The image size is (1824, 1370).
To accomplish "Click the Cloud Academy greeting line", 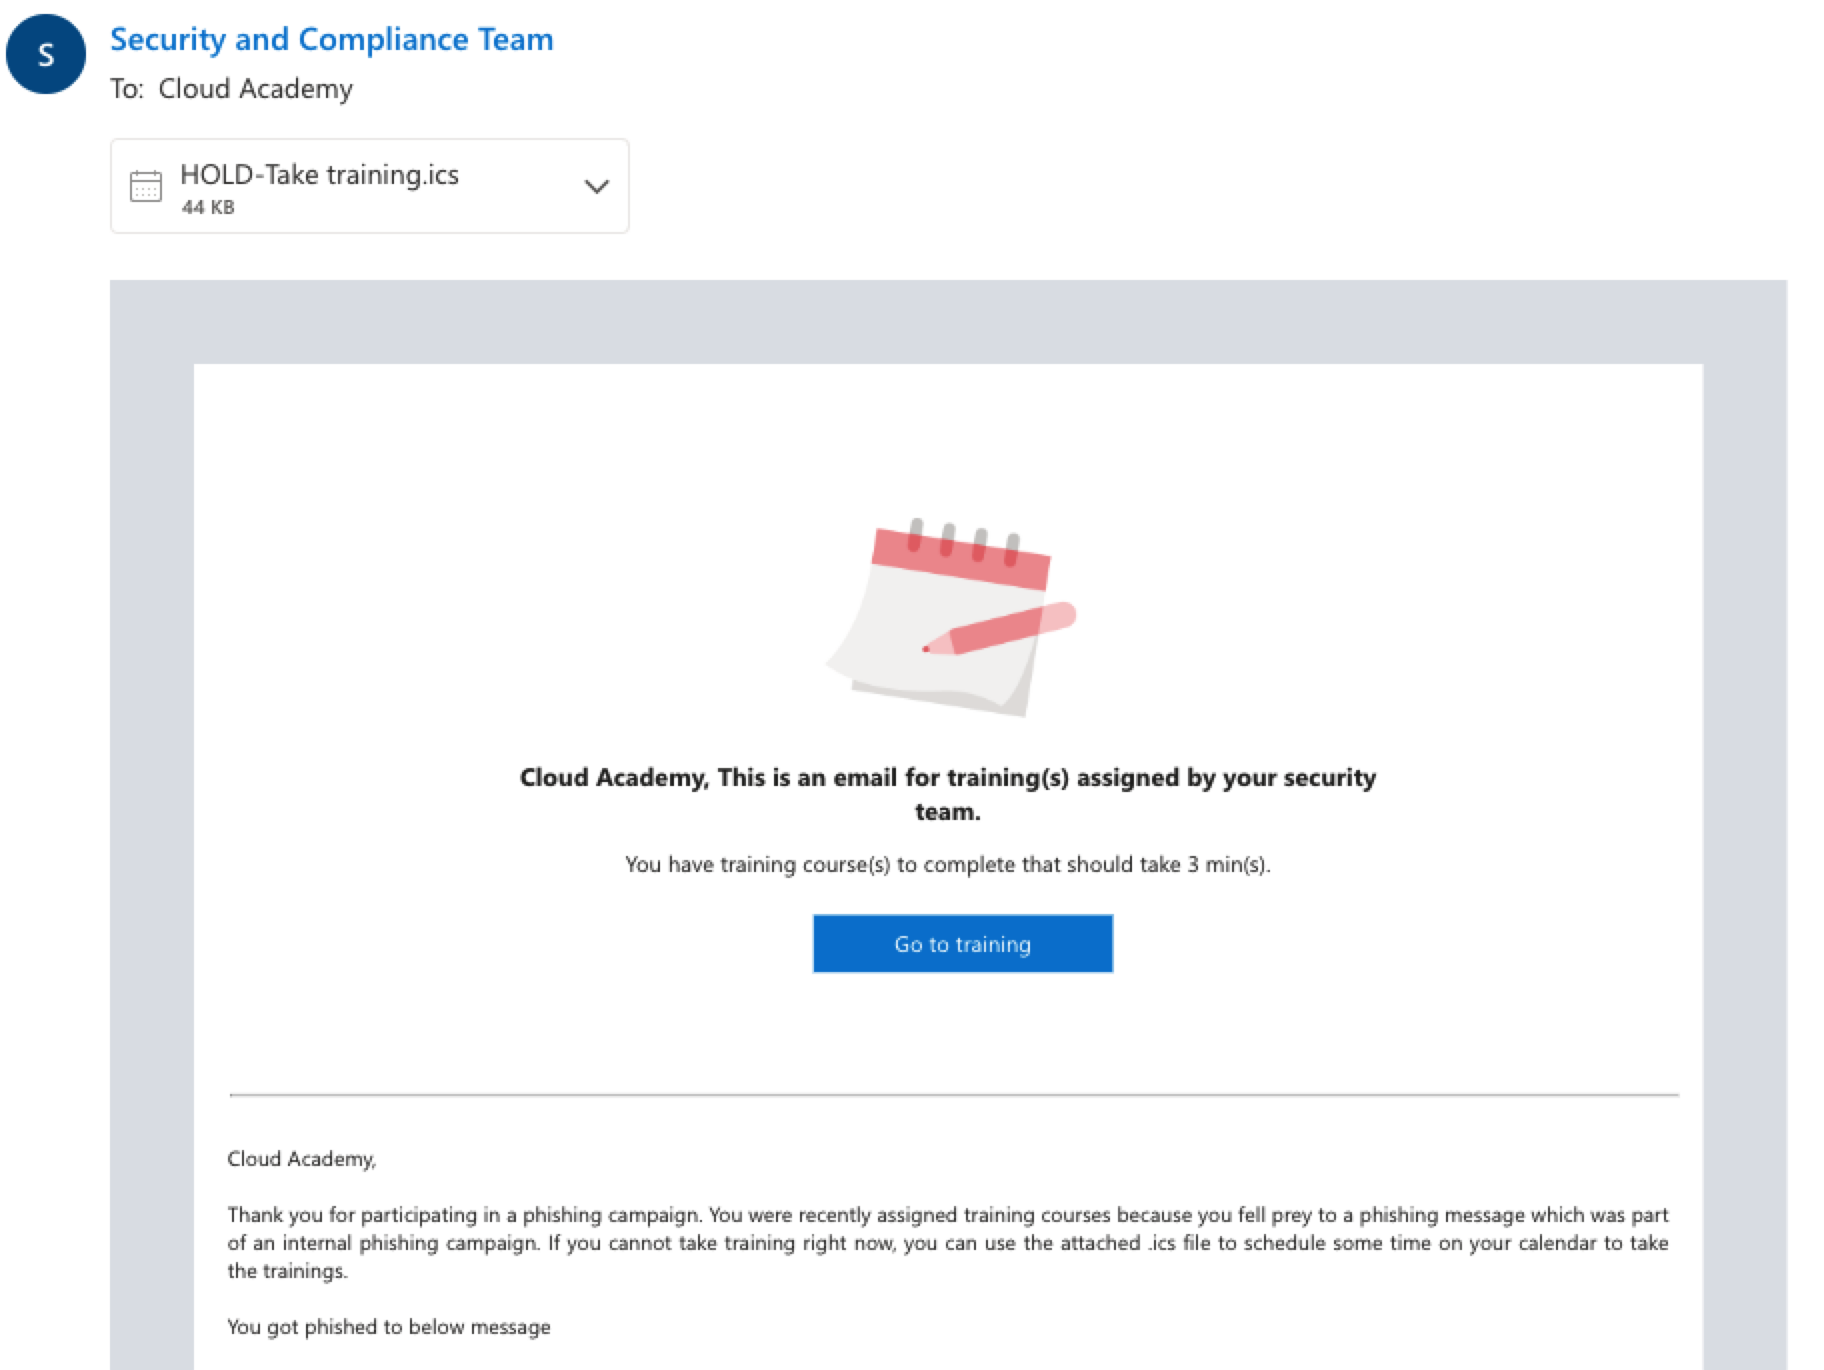I will click(x=301, y=1159).
